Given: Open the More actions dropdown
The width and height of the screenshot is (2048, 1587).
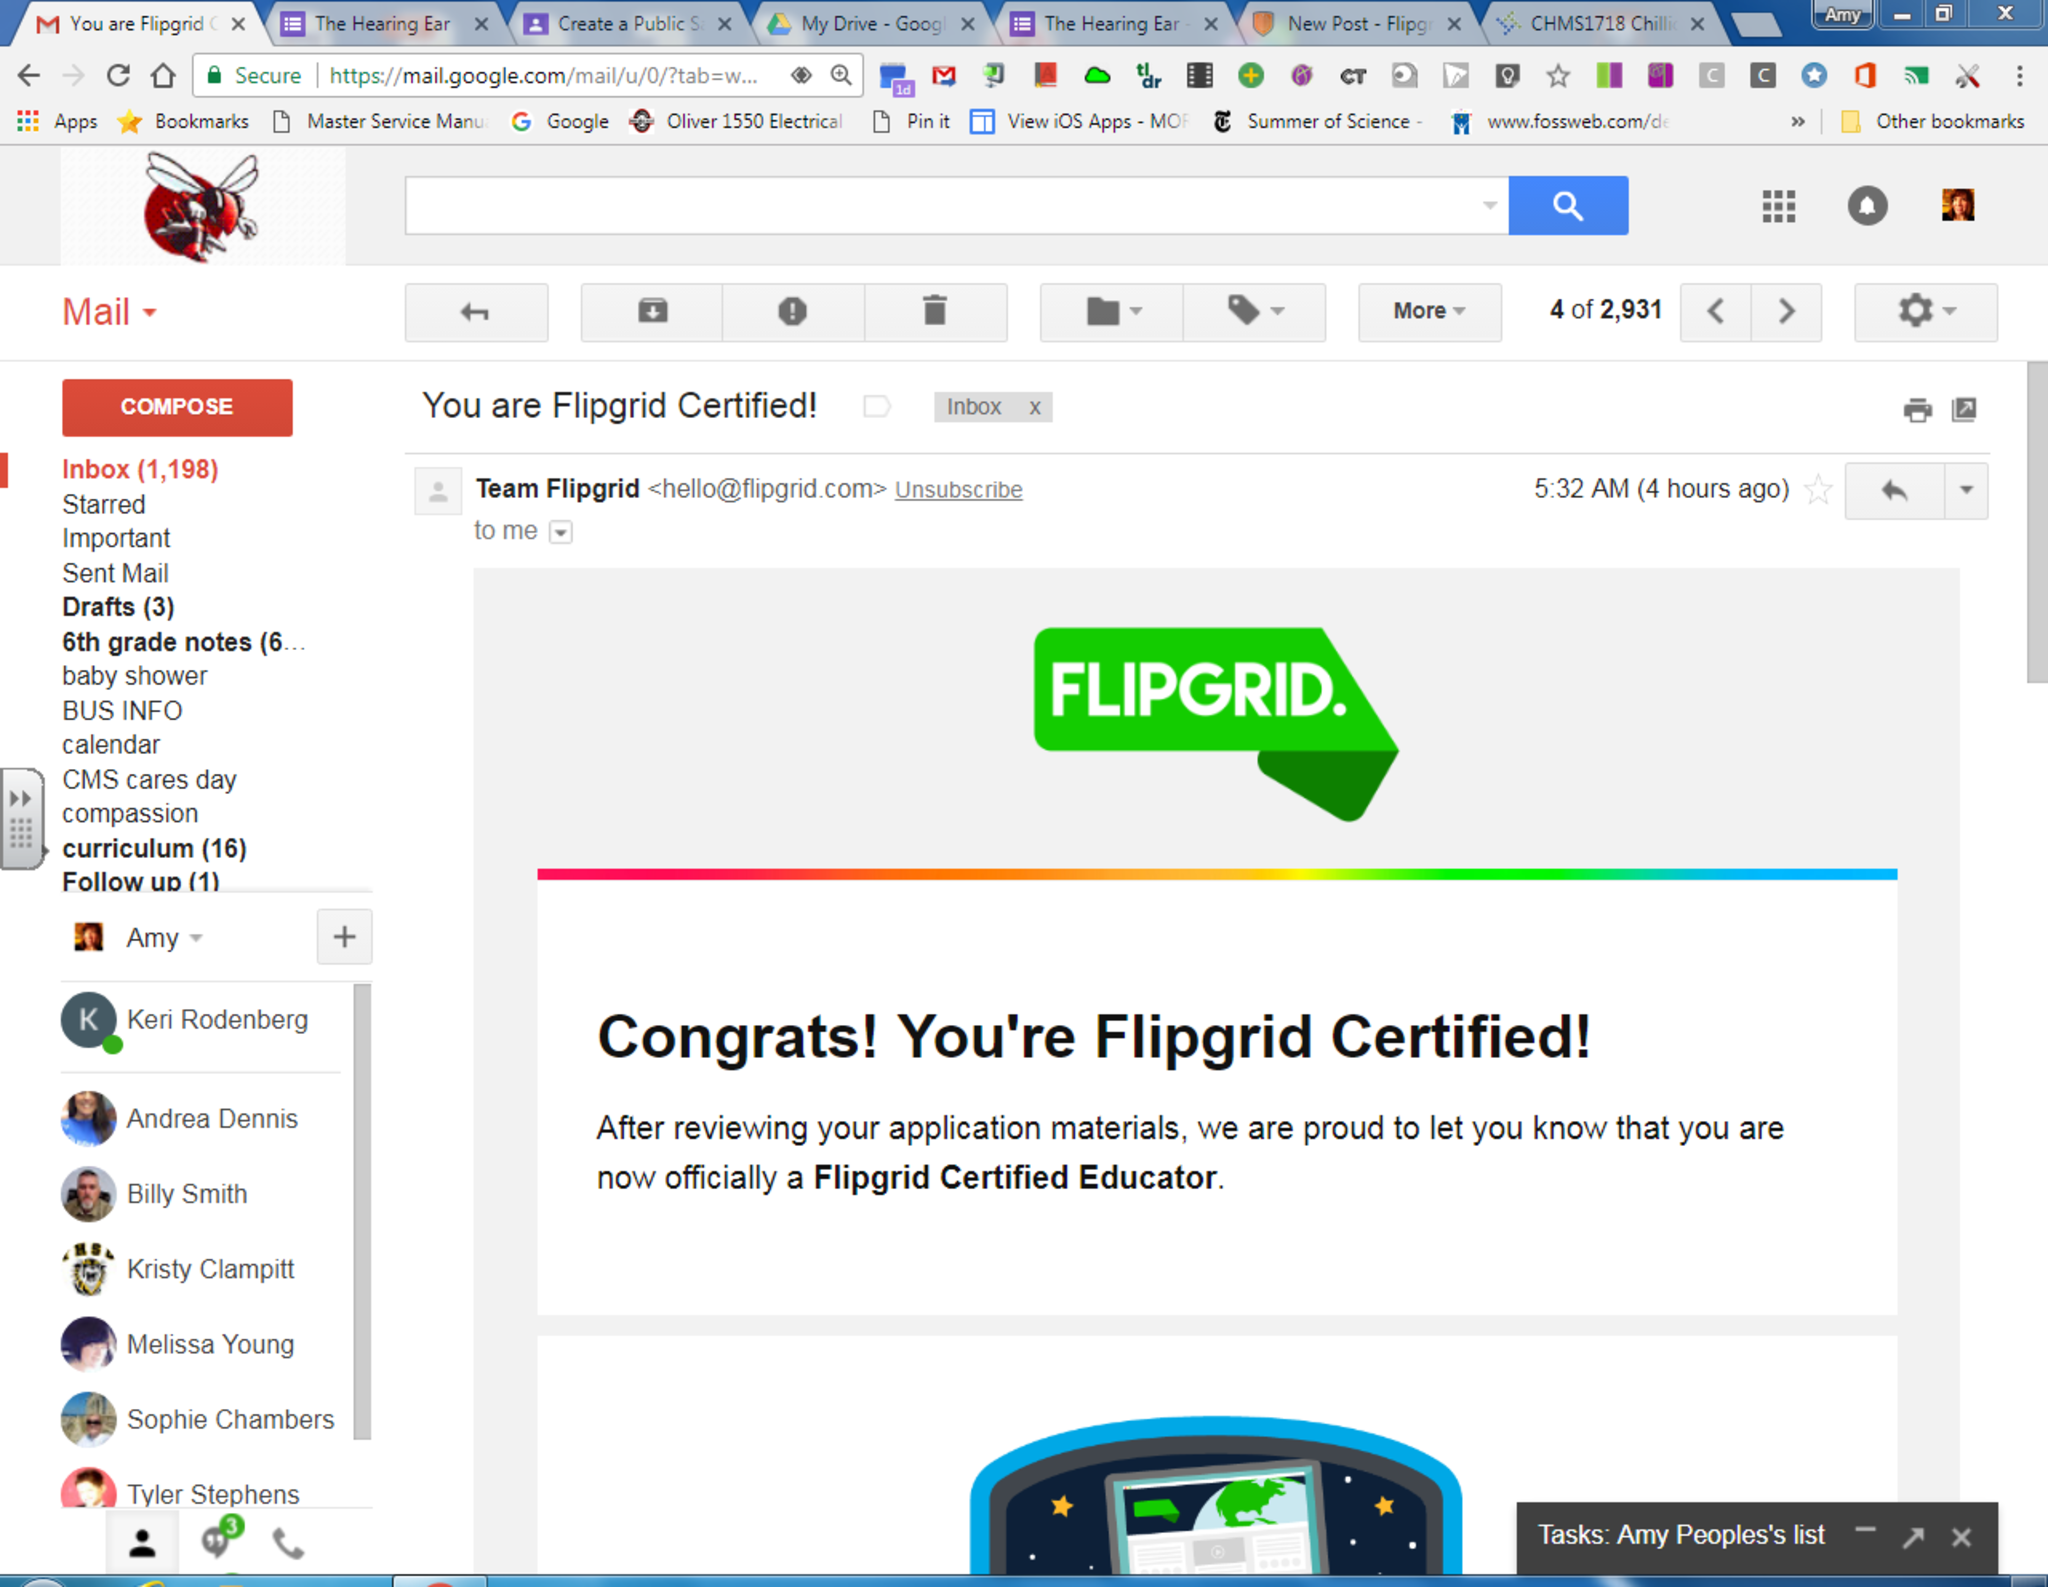Looking at the screenshot, I should (x=1428, y=312).
